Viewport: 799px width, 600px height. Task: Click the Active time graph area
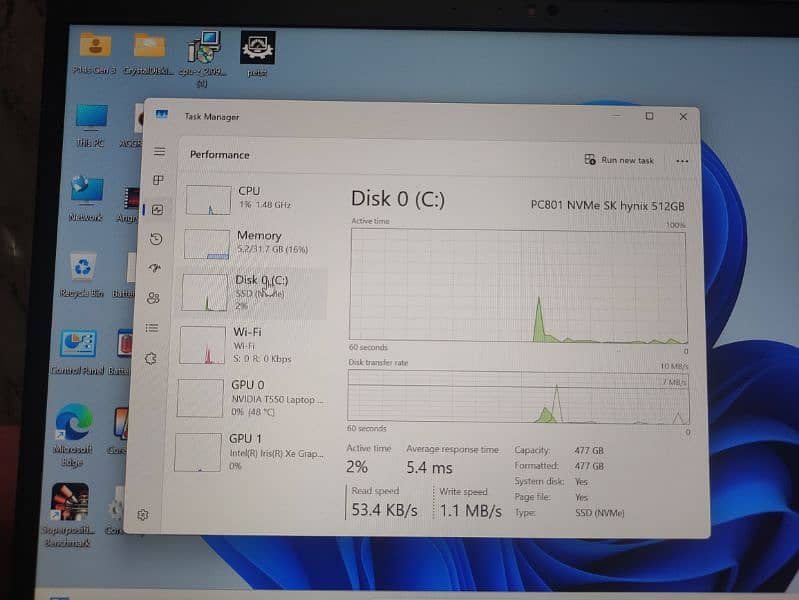point(518,285)
